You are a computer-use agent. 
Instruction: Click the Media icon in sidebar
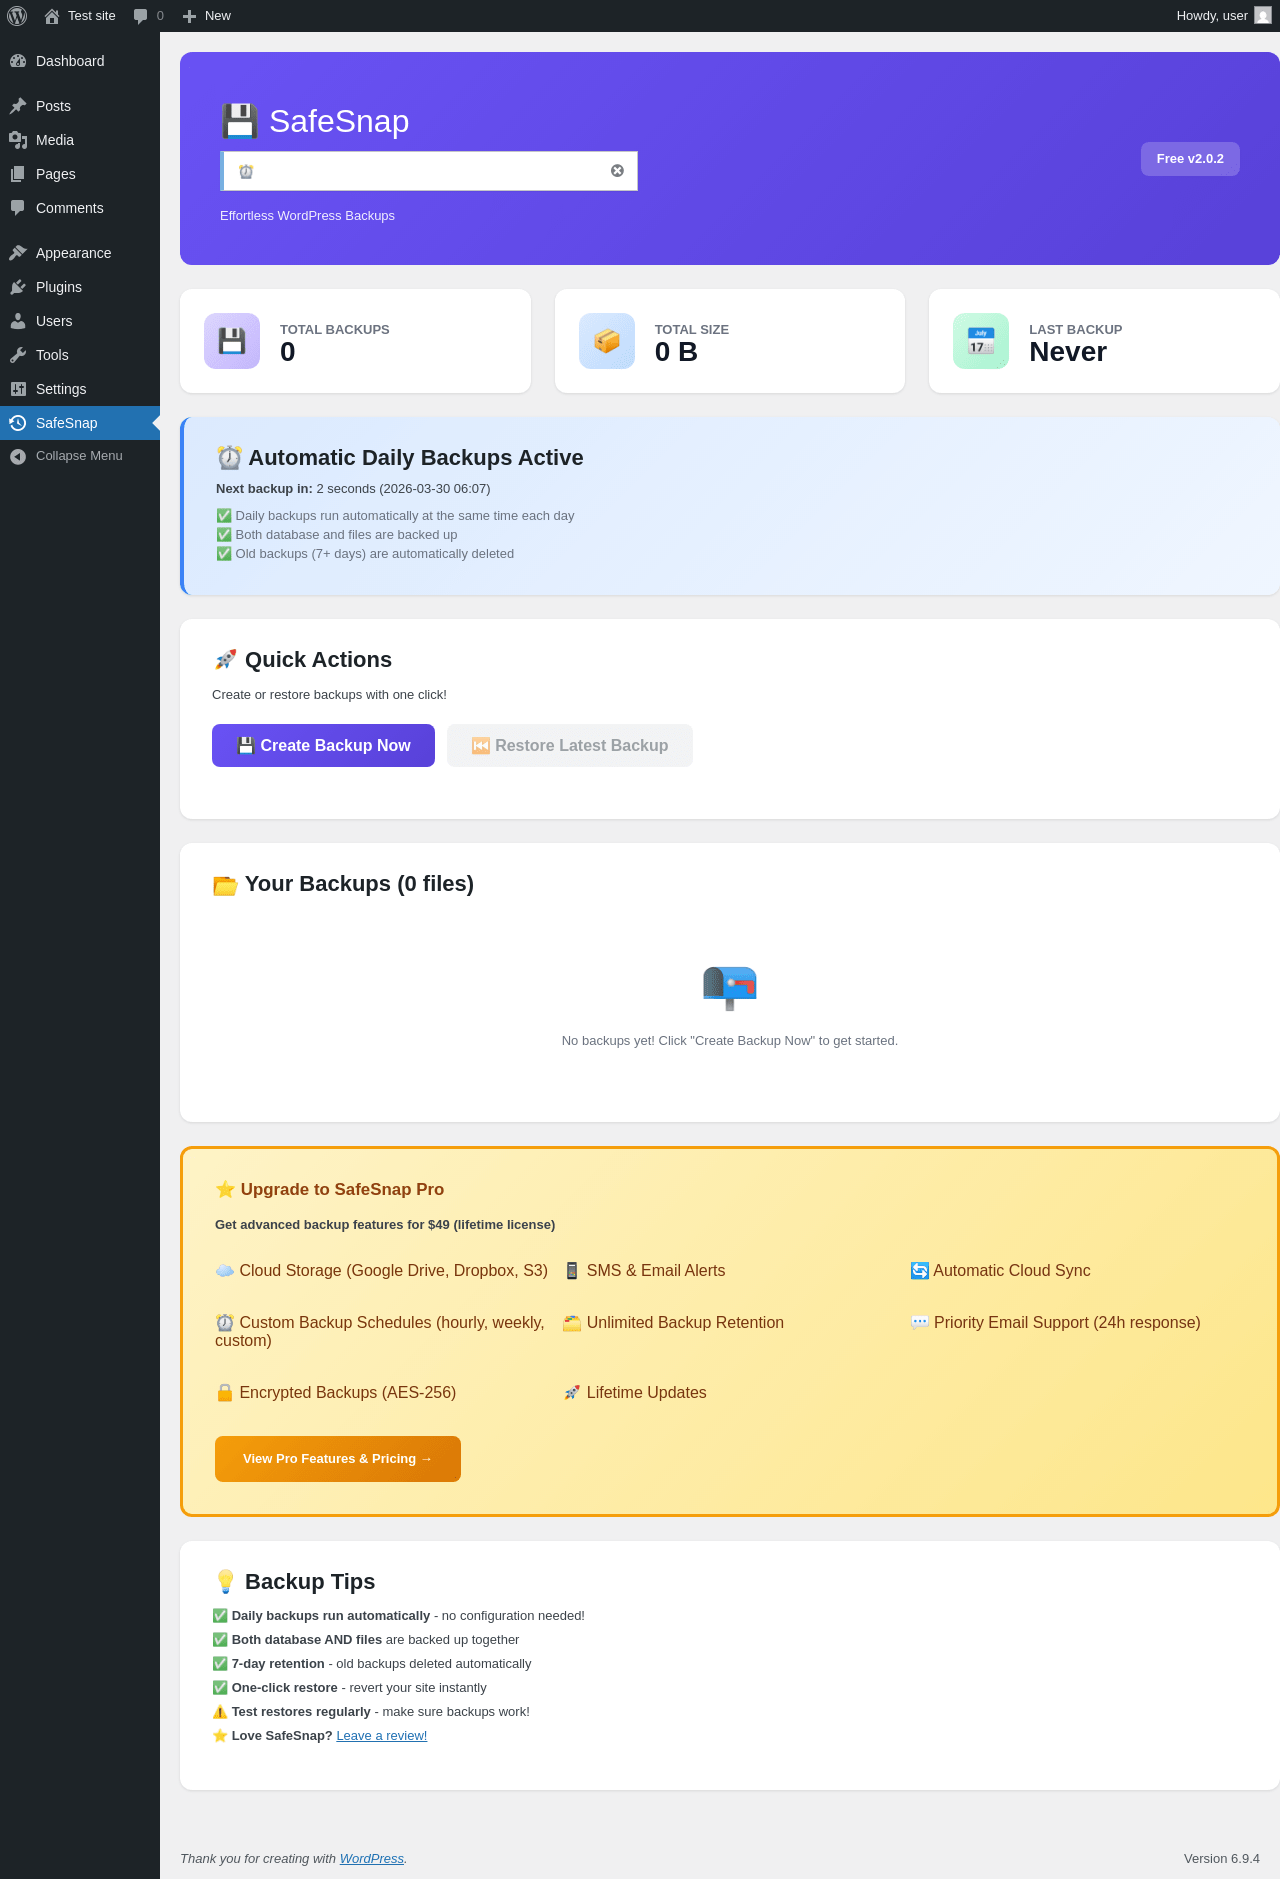coord(18,140)
